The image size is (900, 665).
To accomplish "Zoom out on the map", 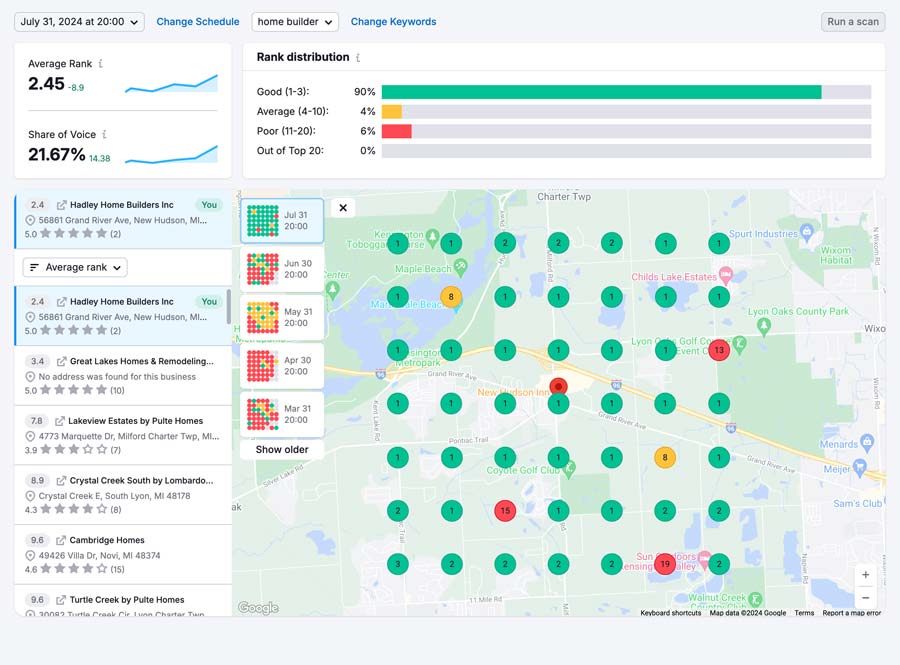I will (x=865, y=597).
